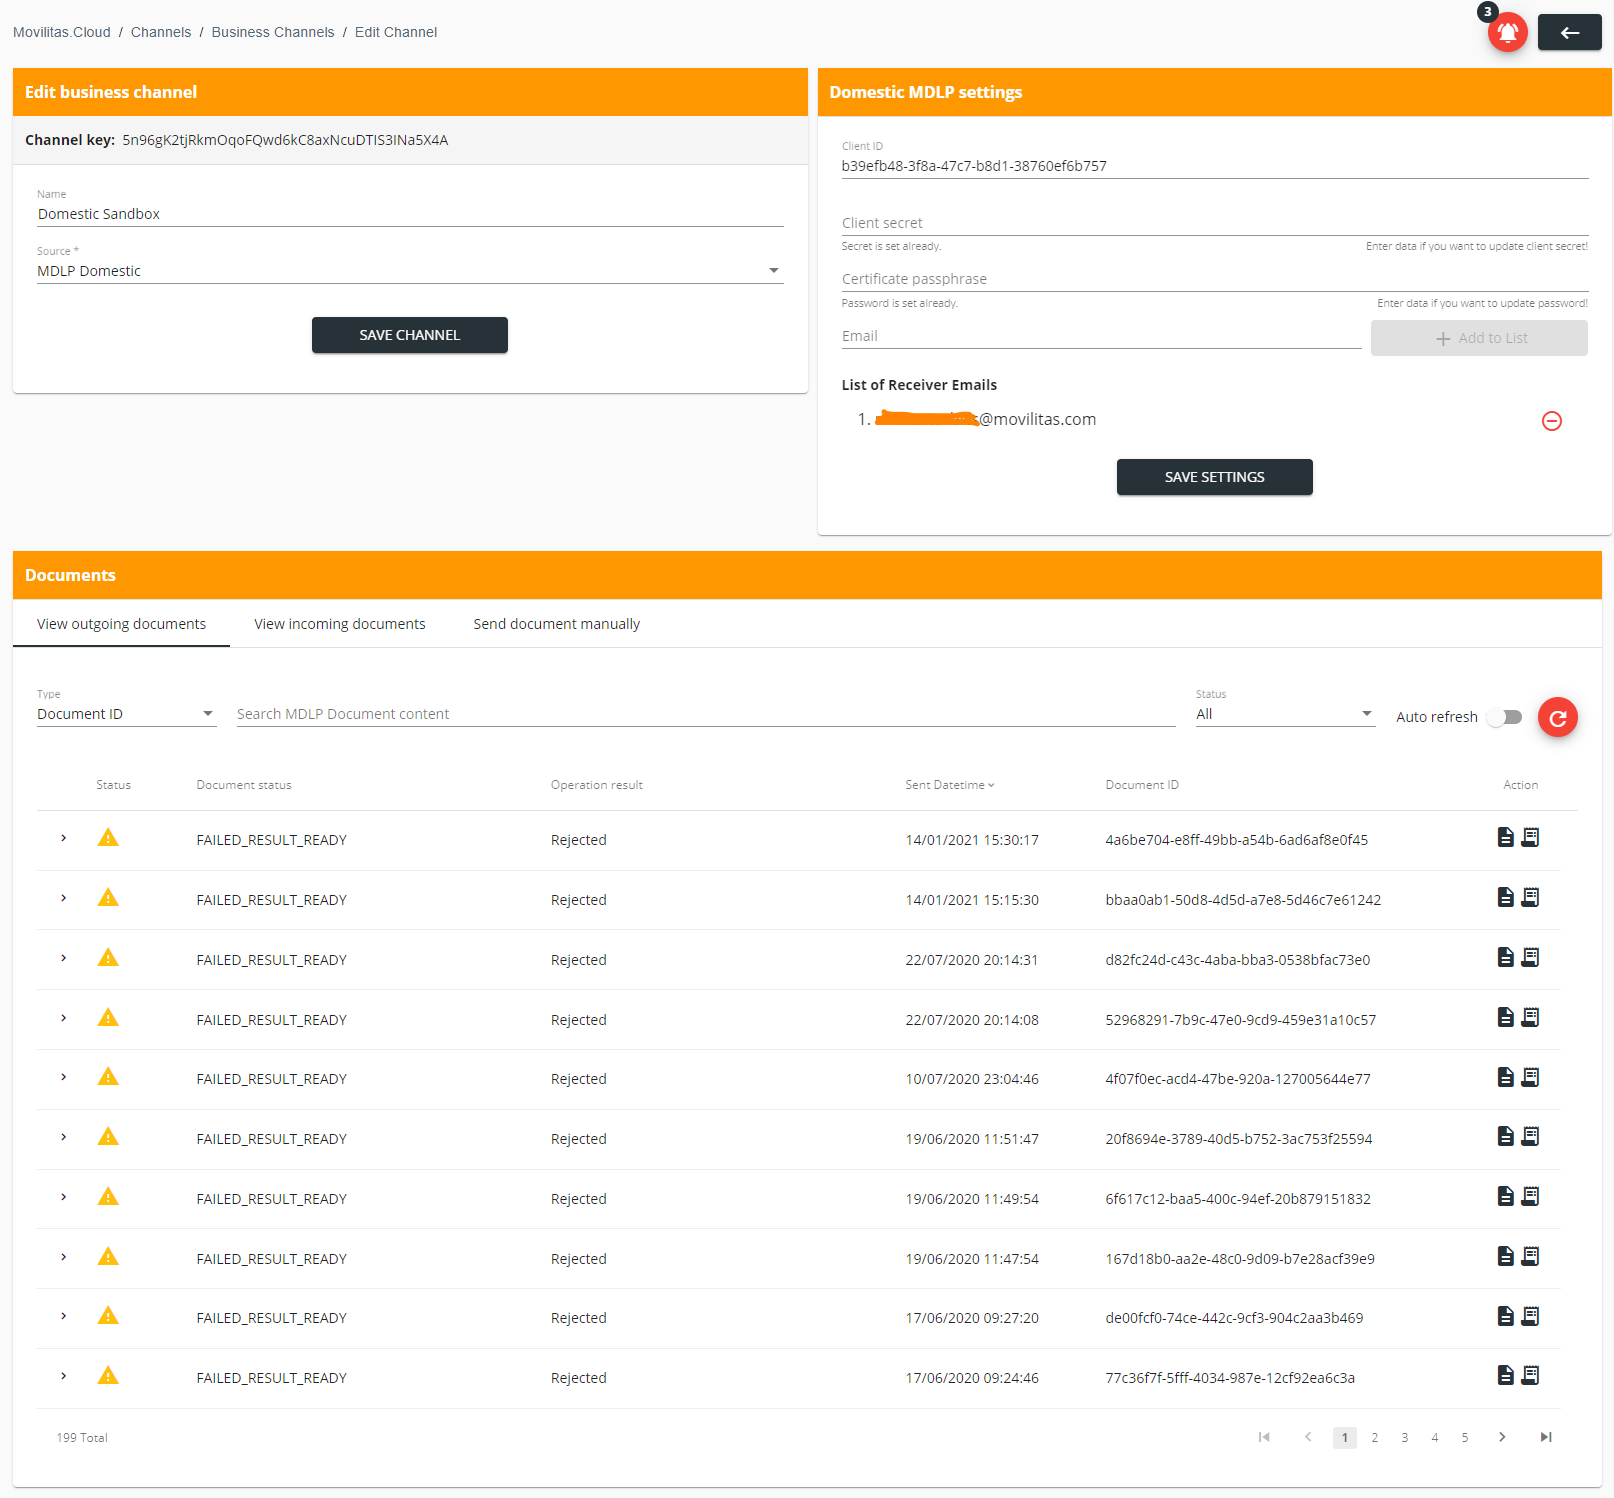Click the back arrow in the top right
Viewport: 1614px width, 1498px height.
[1569, 32]
